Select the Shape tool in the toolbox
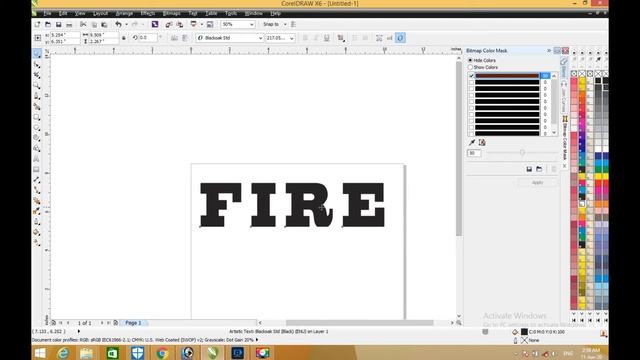The image size is (640, 360). tap(37, 64)
